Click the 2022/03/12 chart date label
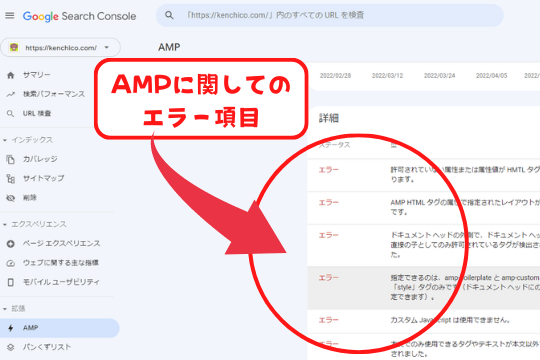 tap(387, 75)
